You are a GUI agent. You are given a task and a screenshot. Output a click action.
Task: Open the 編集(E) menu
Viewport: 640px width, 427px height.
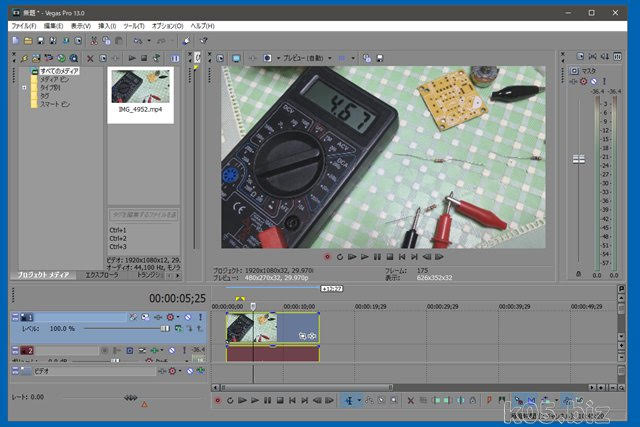coord(53,26)
